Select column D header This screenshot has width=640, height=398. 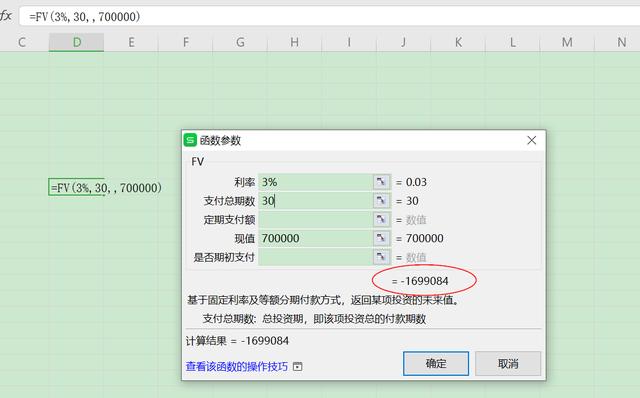(77, 42)
